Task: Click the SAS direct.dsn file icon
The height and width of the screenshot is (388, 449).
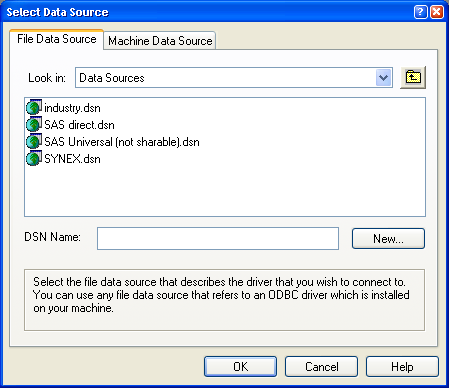Action: [34, 124]
